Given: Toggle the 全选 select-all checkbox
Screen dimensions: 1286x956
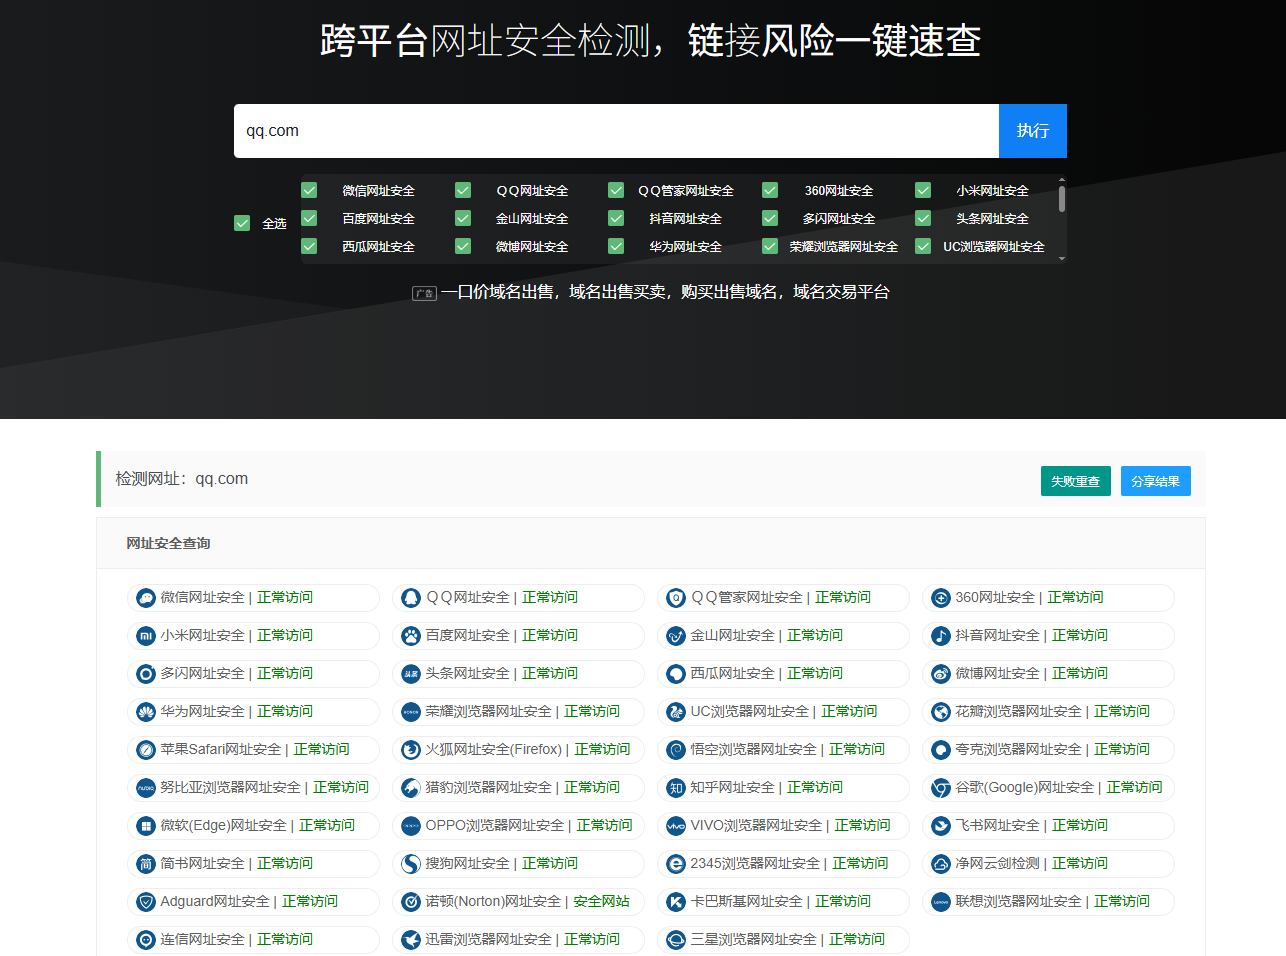Looking at the screenshot, I should [x=242, y=223].
